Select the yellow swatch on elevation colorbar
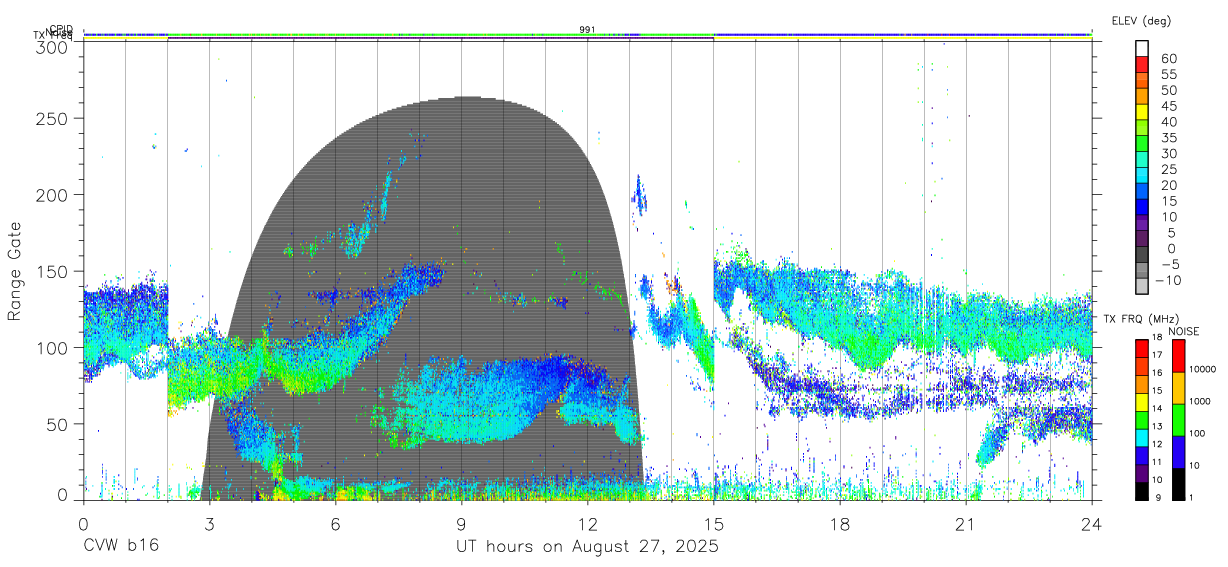 1143,113
